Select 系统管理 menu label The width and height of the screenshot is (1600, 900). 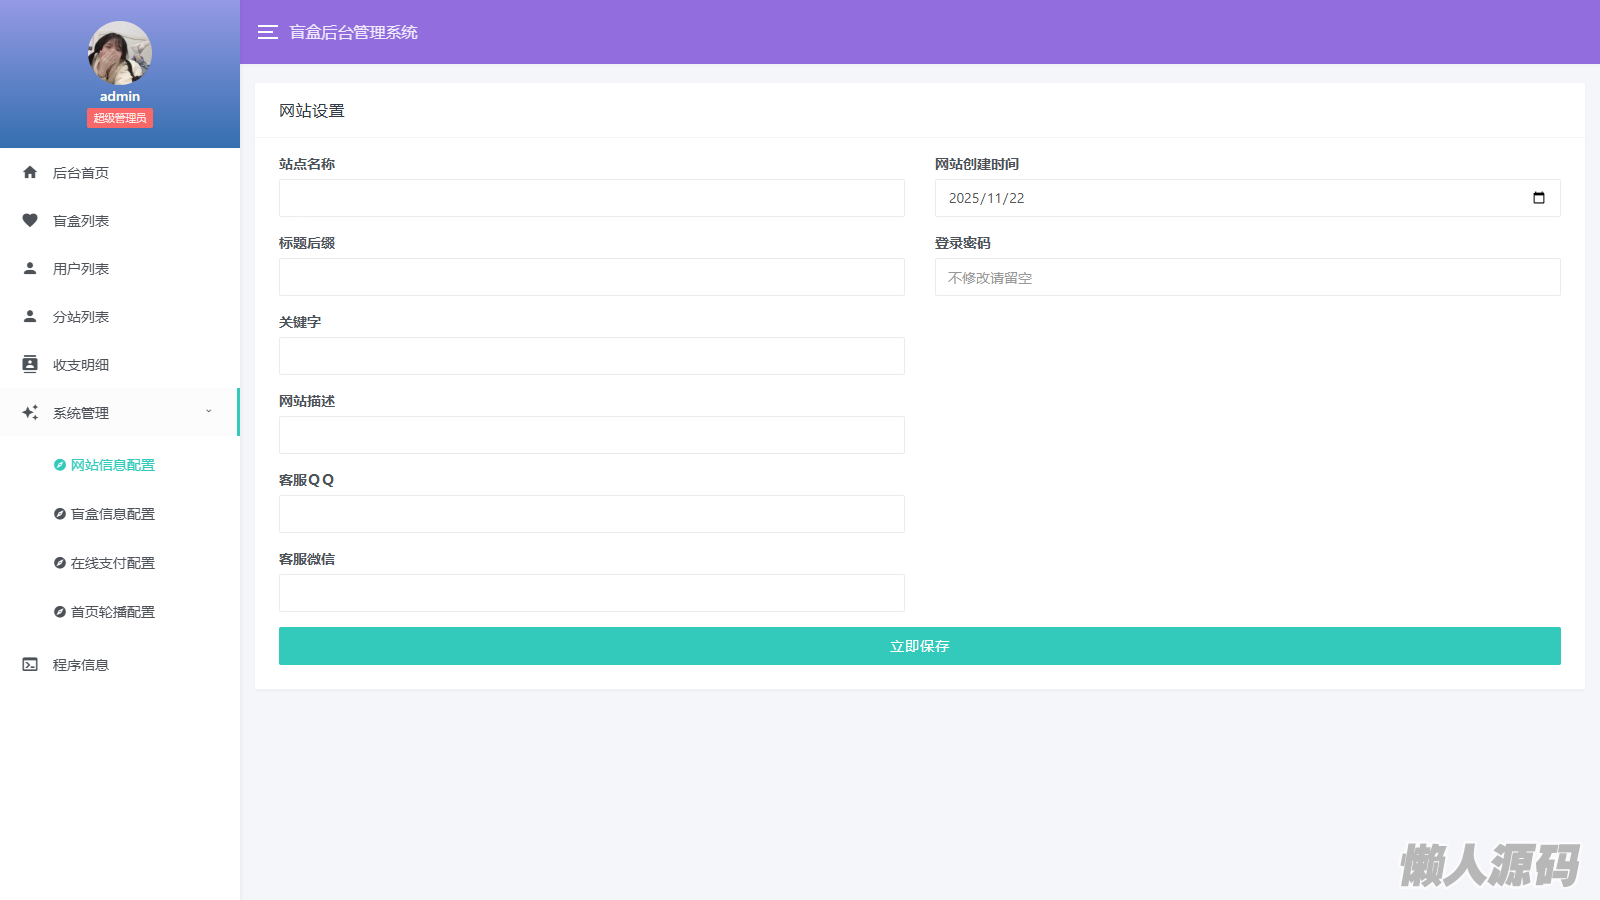click(x=81, y=413)
